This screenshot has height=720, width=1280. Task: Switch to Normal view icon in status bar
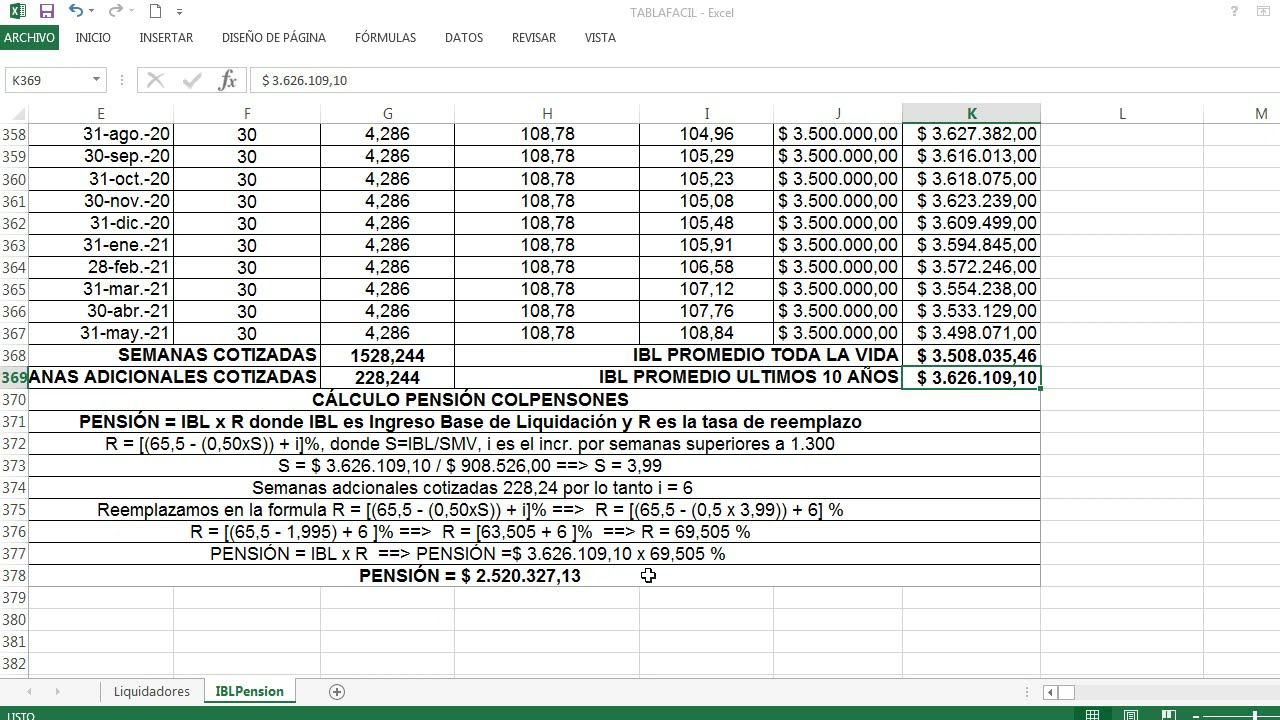coord(1093,715)
